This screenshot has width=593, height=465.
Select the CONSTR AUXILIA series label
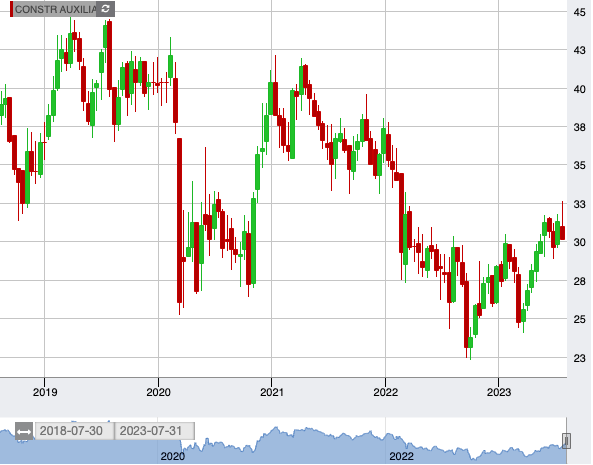[55, 9]
